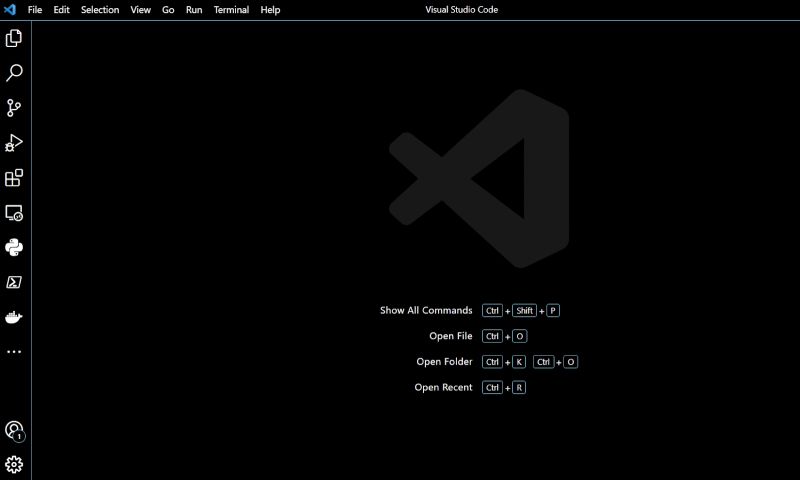Viewport: 800px width, 480px height.
Task: Click the P key hint
Action: (x=553, y=311)
